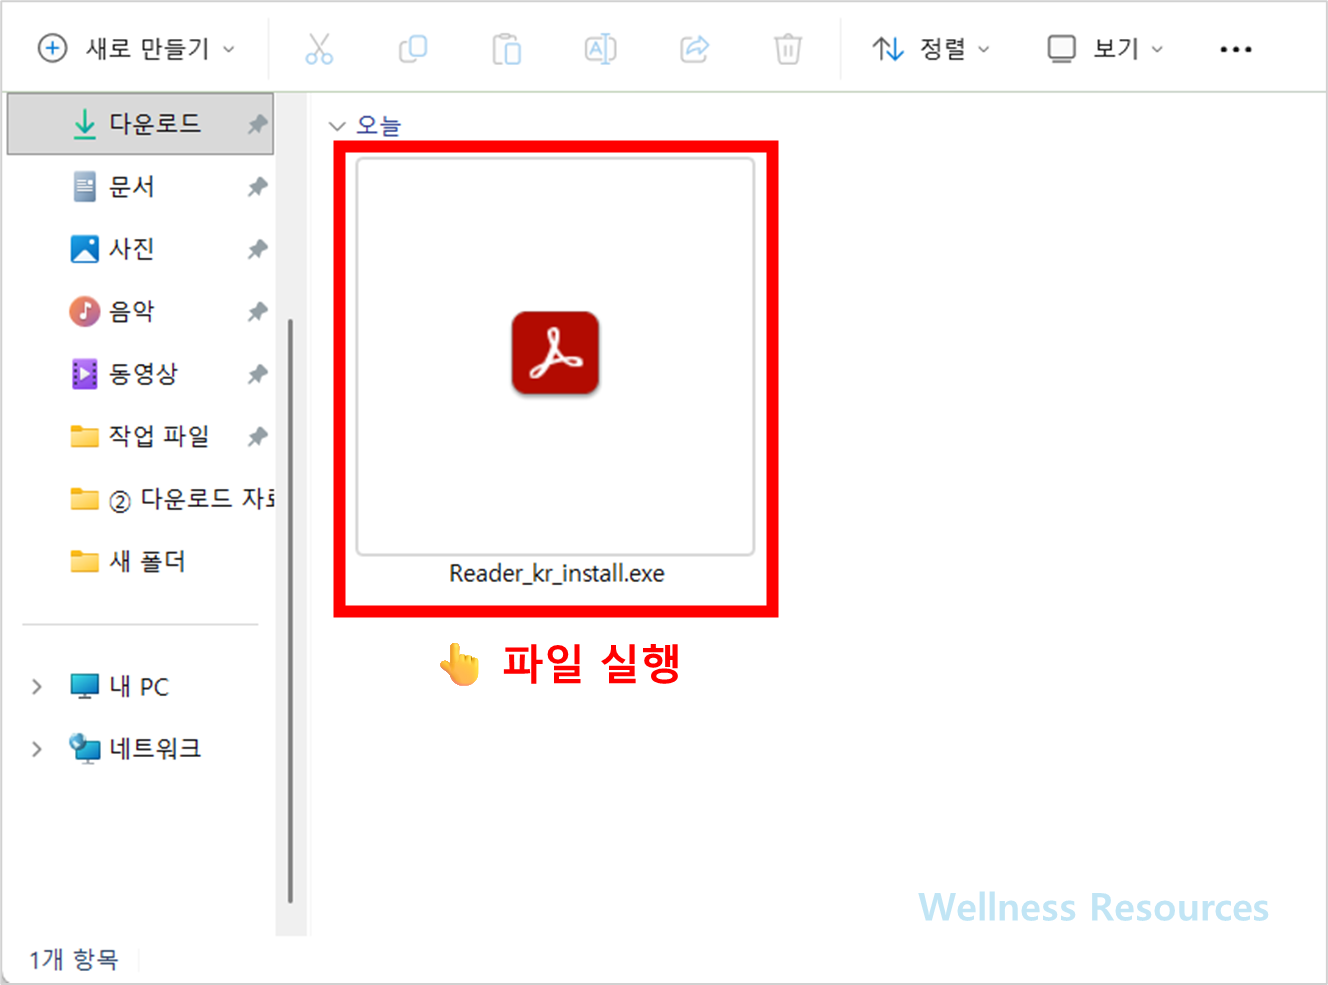Click the pin icon beside 문서
The height and width of the screenshot is (985, 1328).
pos(257,186)
